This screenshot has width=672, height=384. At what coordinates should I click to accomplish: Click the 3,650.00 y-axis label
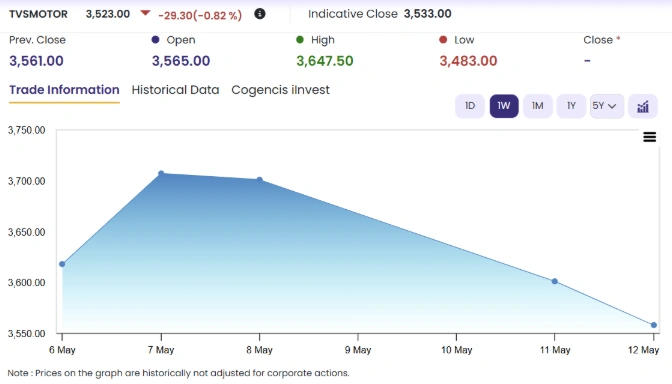point(27,232)
